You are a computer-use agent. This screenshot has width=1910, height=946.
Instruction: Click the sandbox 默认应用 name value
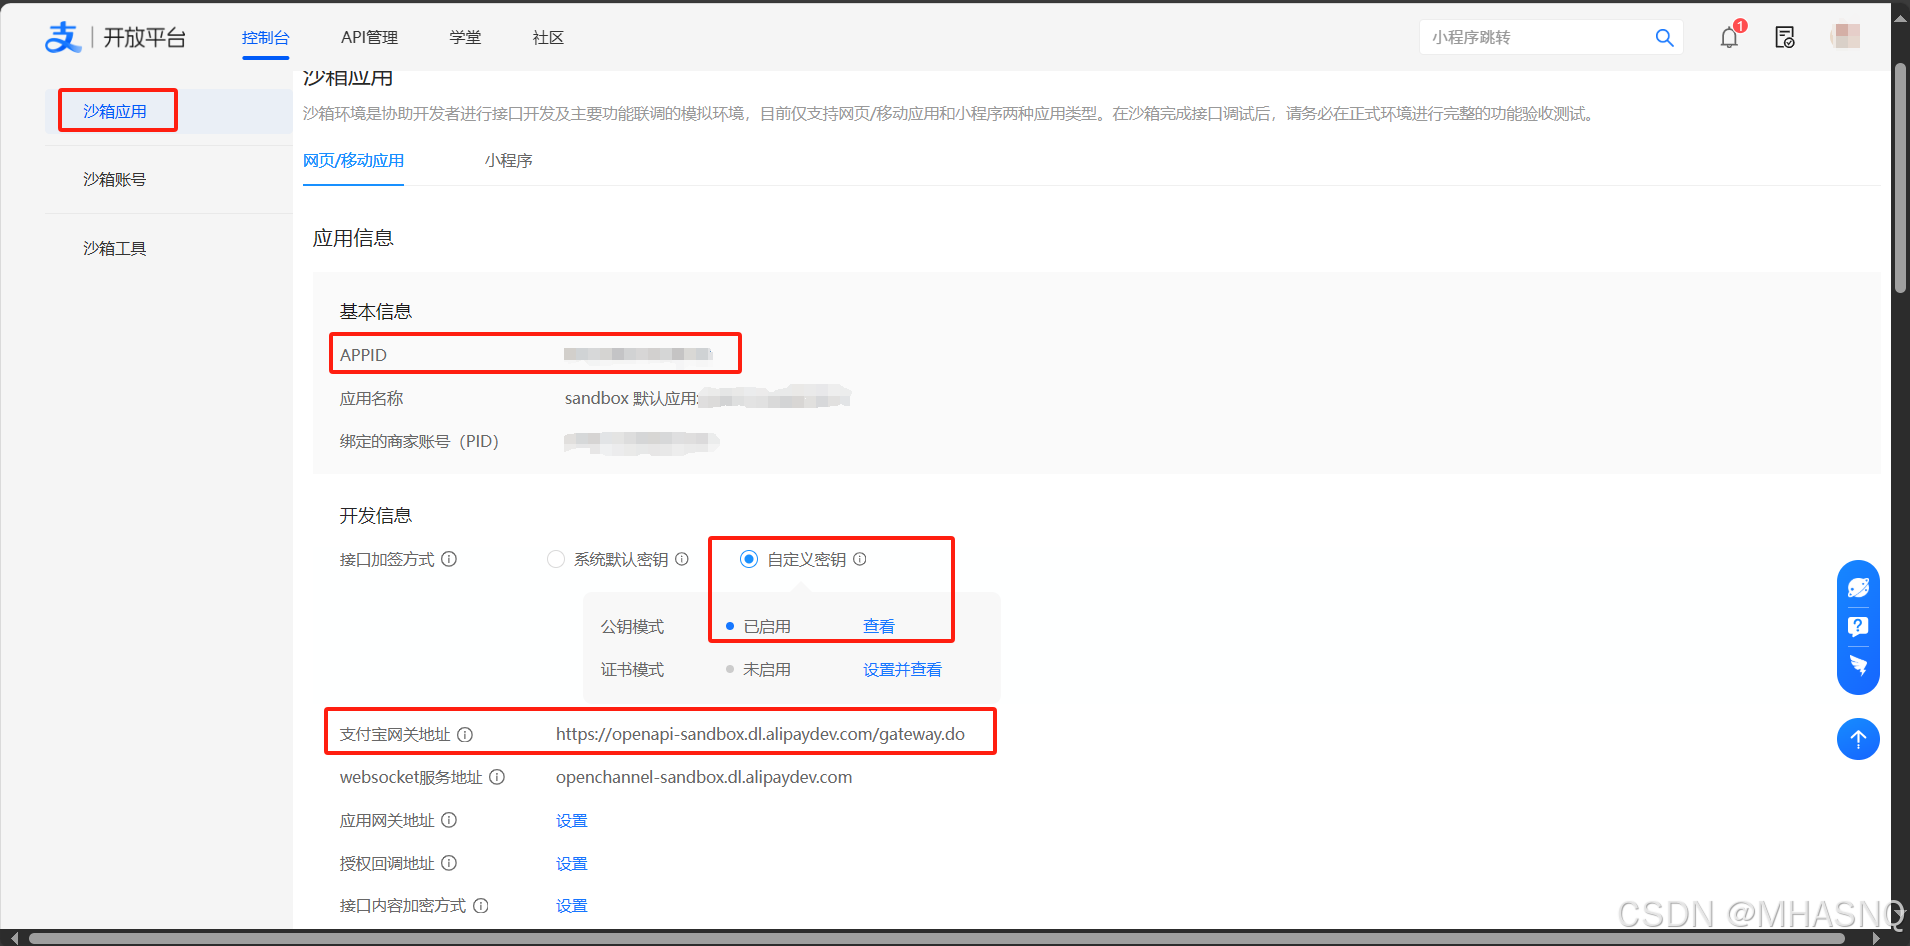click(707, 398)
